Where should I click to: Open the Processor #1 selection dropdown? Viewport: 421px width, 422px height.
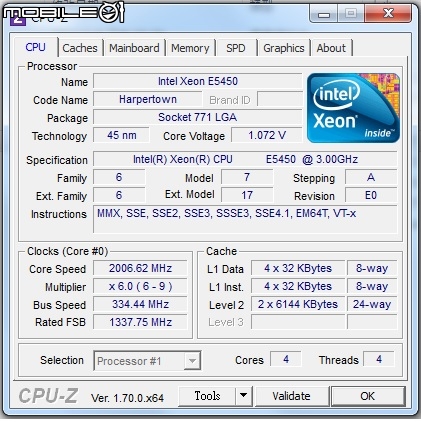click(147, 361)
